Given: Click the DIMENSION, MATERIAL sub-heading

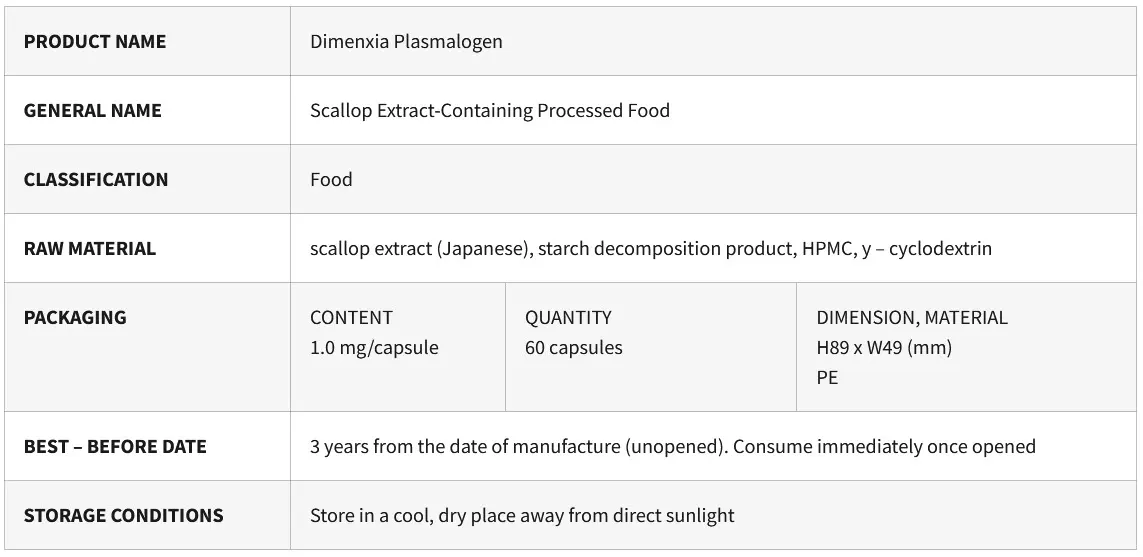Looking at the screenshot, I should (x=911, y=317).
